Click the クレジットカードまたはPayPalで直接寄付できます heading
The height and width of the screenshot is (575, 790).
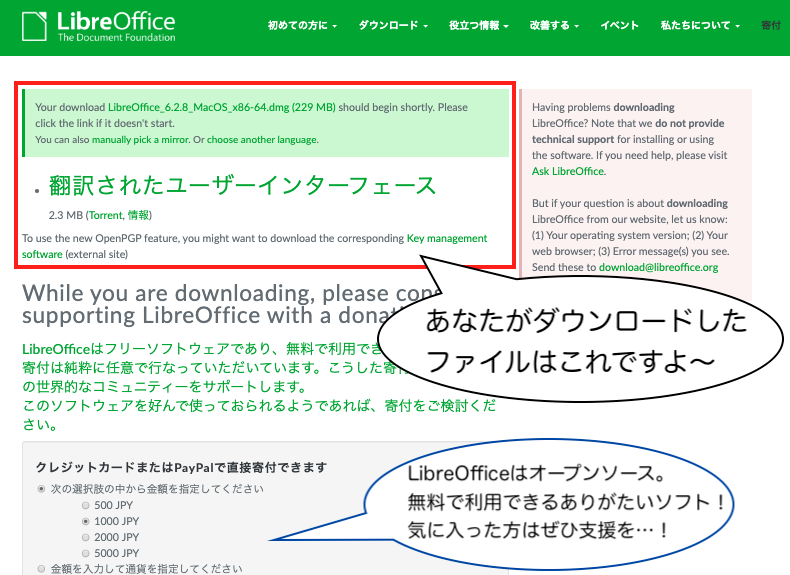(x=181, y=468)
